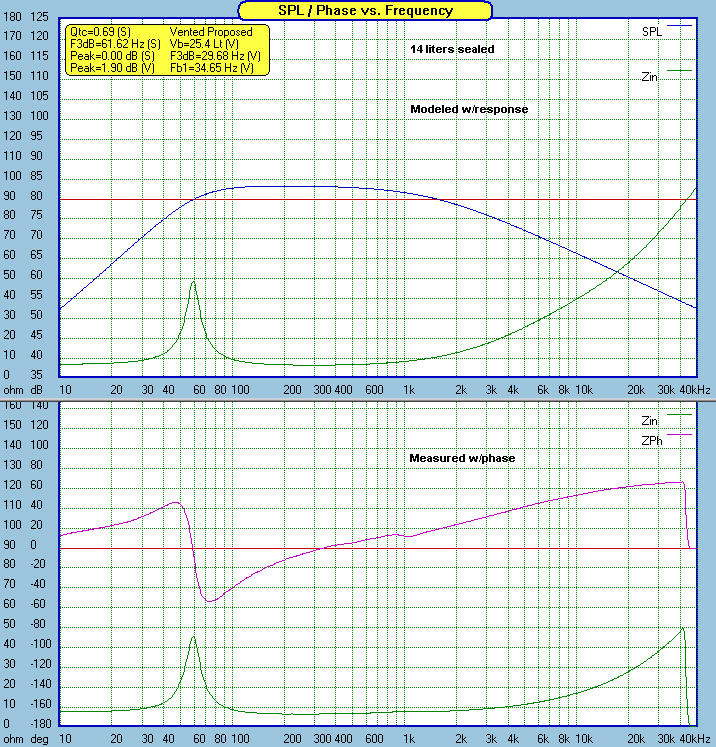Click the magenta ZPh legend line sample
The image size is (716, 747).
(680, 435)
